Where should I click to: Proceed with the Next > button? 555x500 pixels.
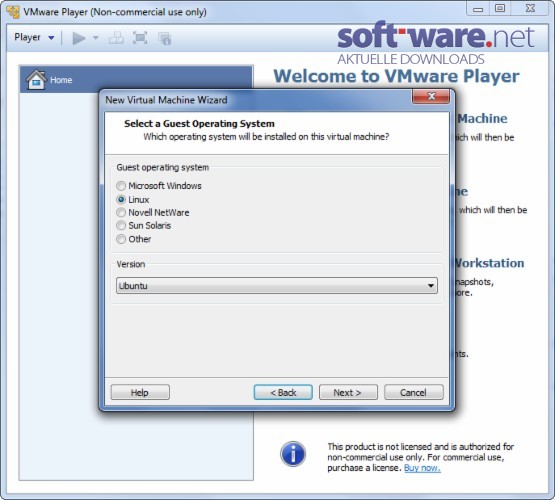click(348, 392)
